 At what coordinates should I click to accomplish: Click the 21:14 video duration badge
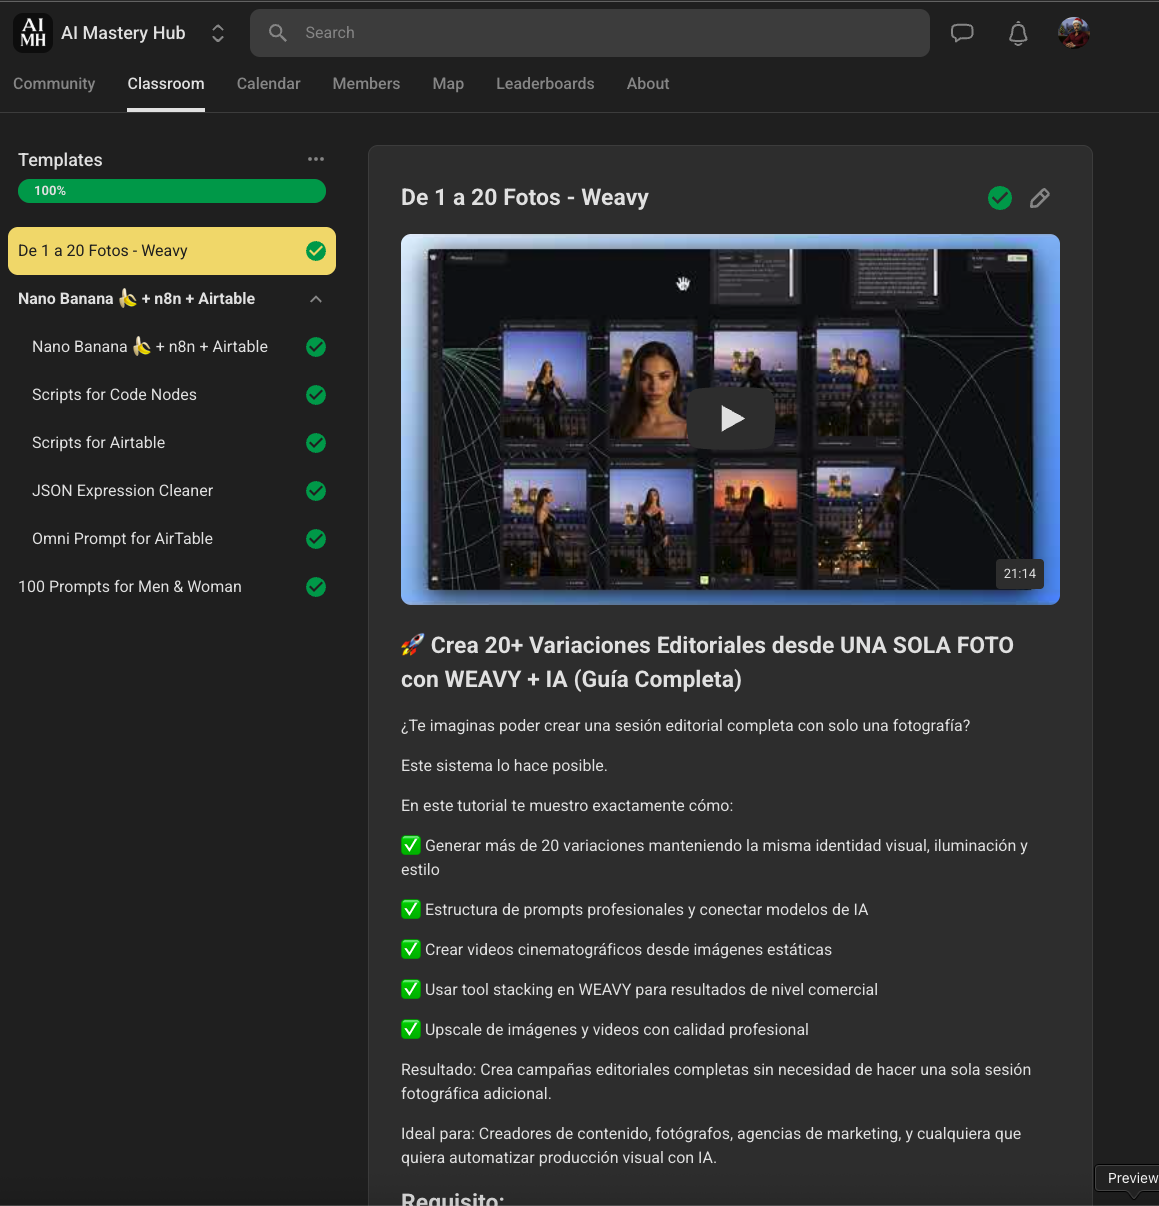click(x=1020, y=574)
